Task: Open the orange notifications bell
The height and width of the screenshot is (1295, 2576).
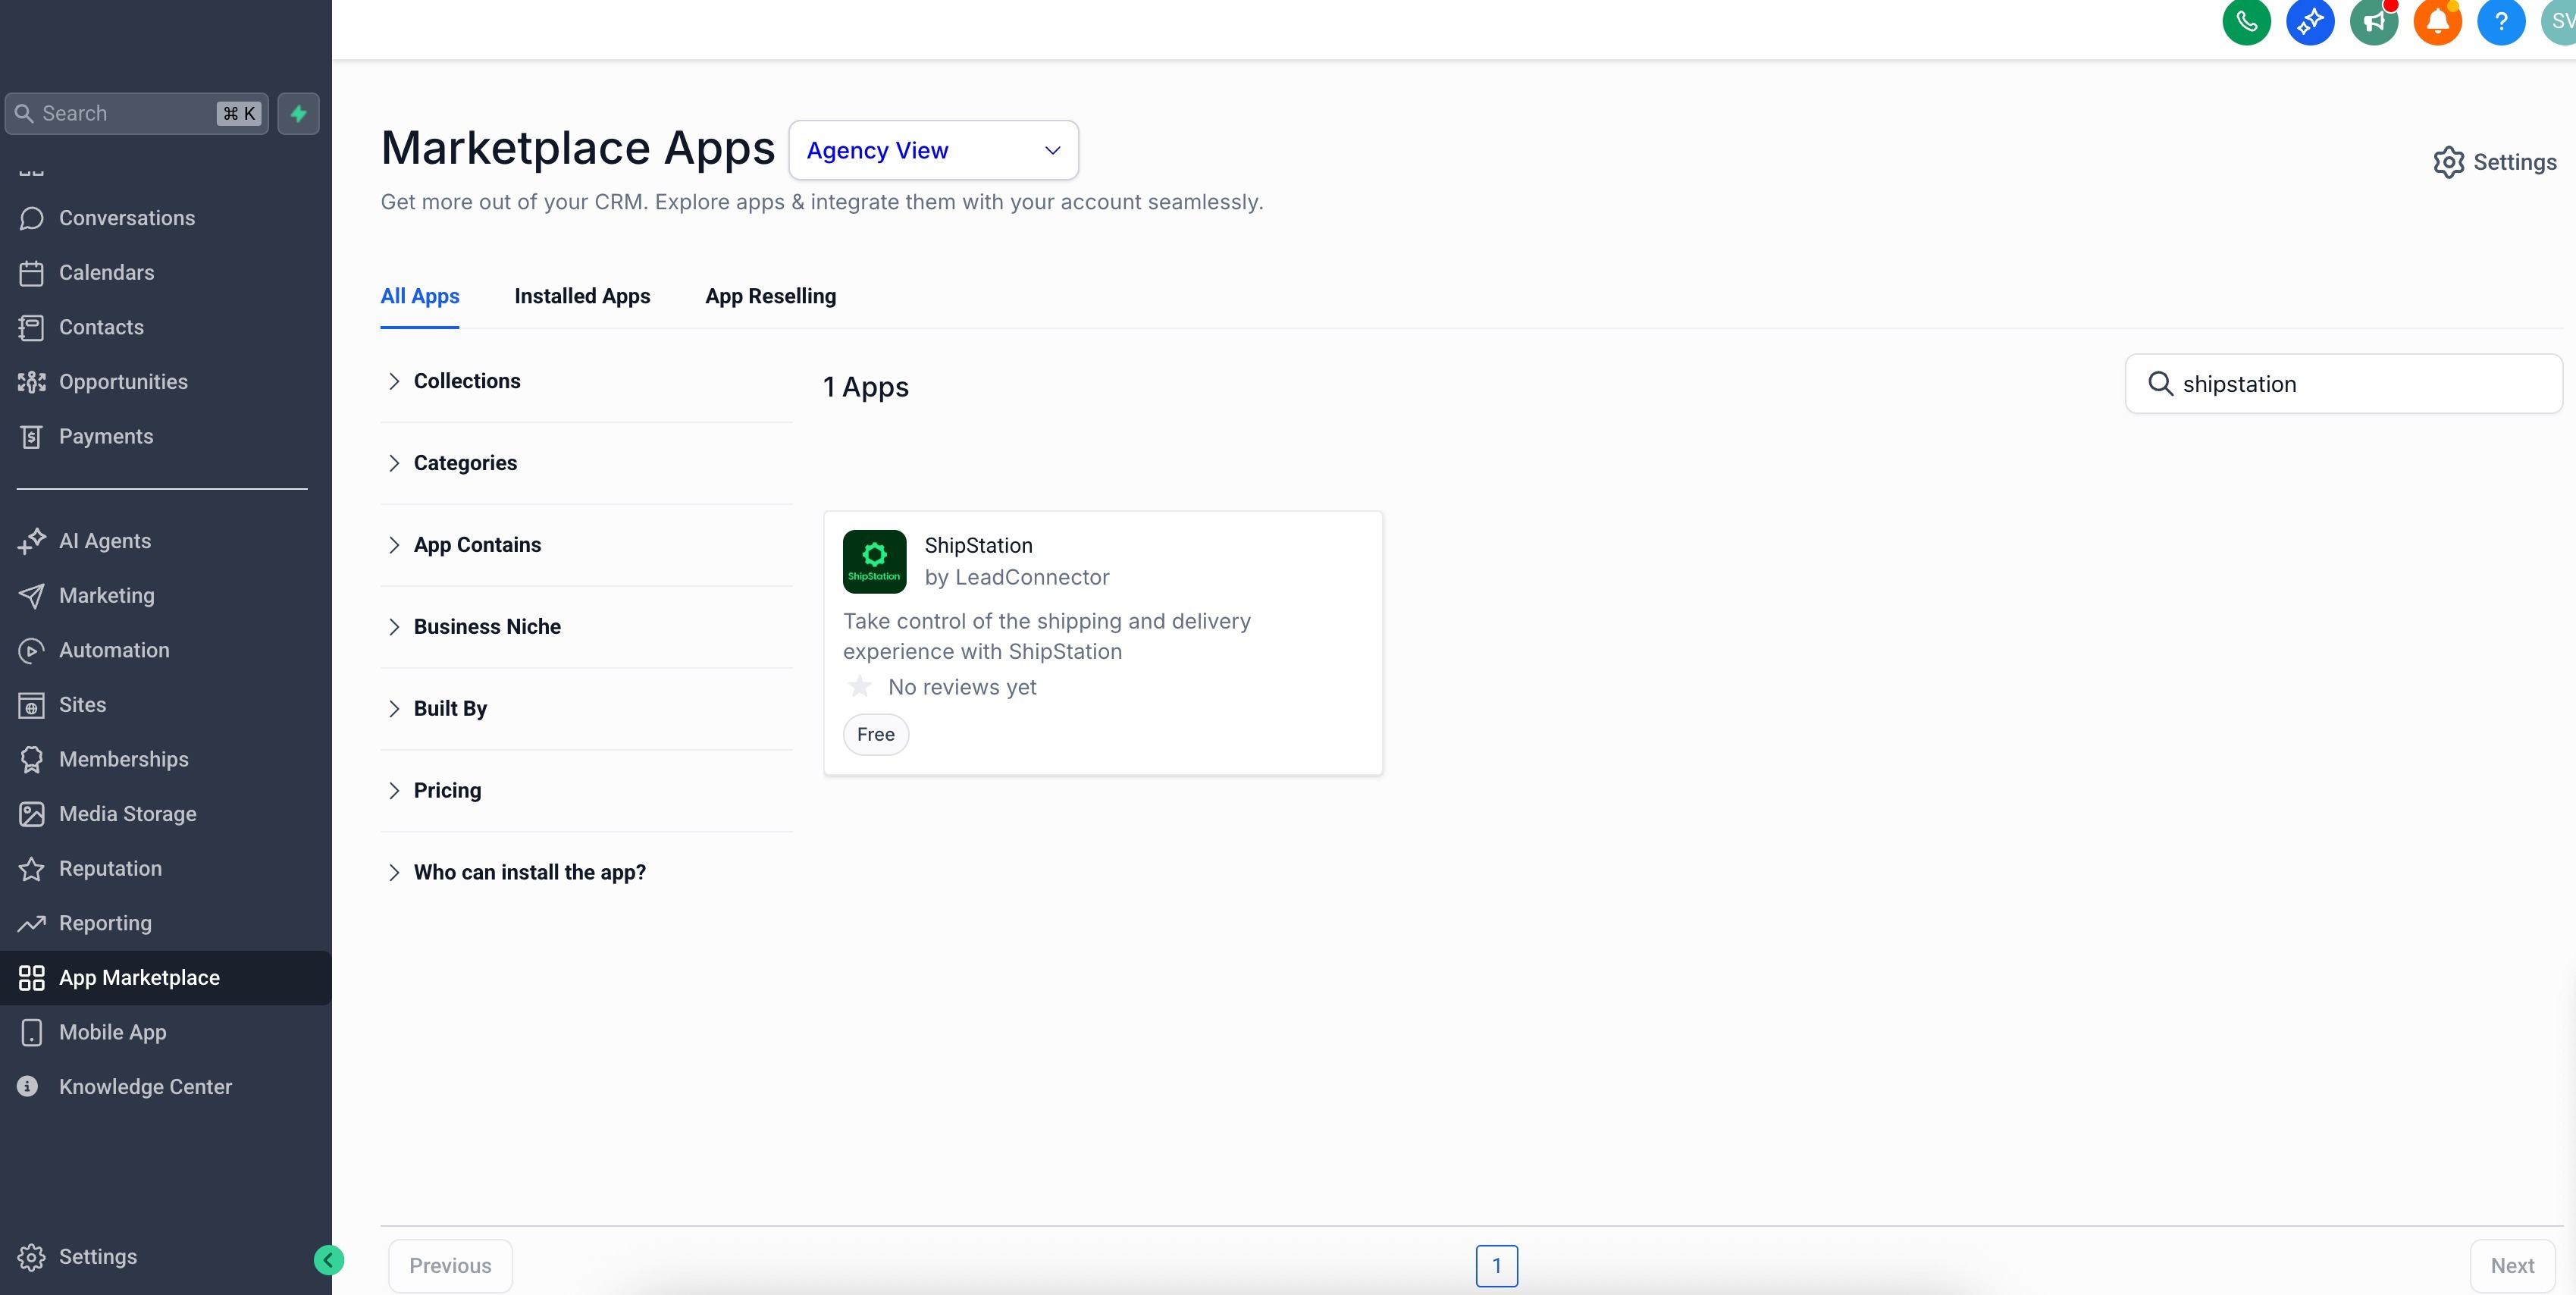Action: (x=2437, y=21)
